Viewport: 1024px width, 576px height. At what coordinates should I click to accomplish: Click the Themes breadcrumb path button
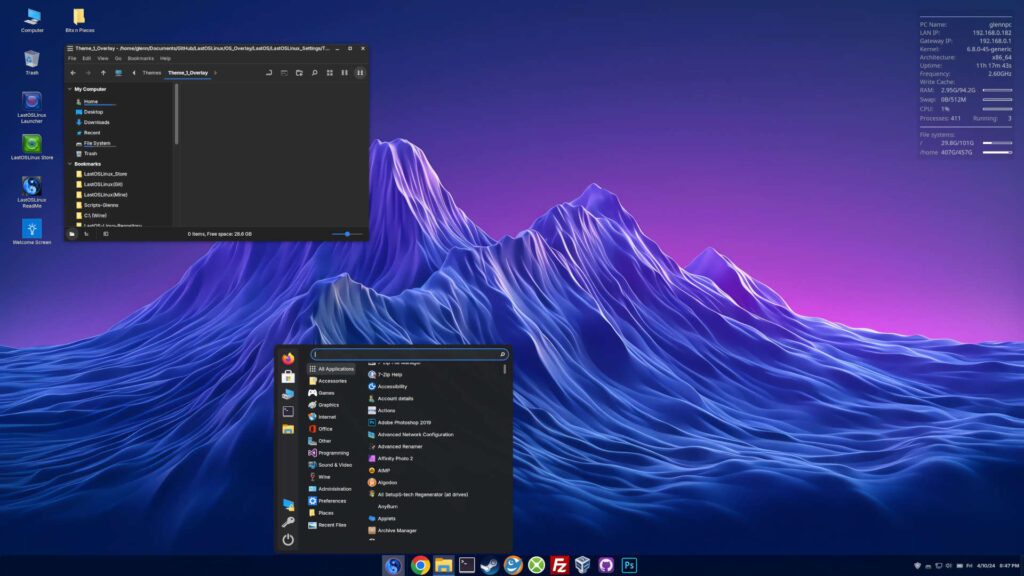point(151,73)
